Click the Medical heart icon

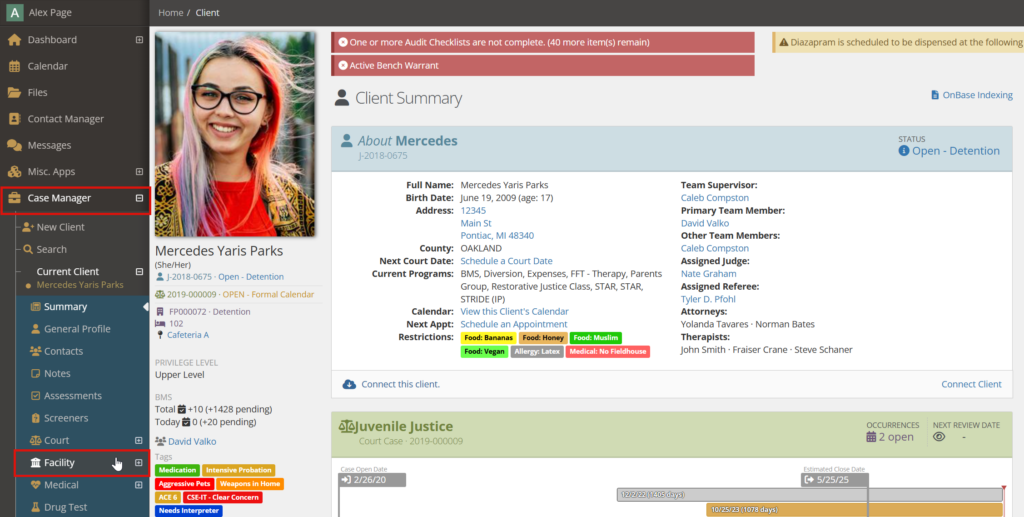pos(35,485)
